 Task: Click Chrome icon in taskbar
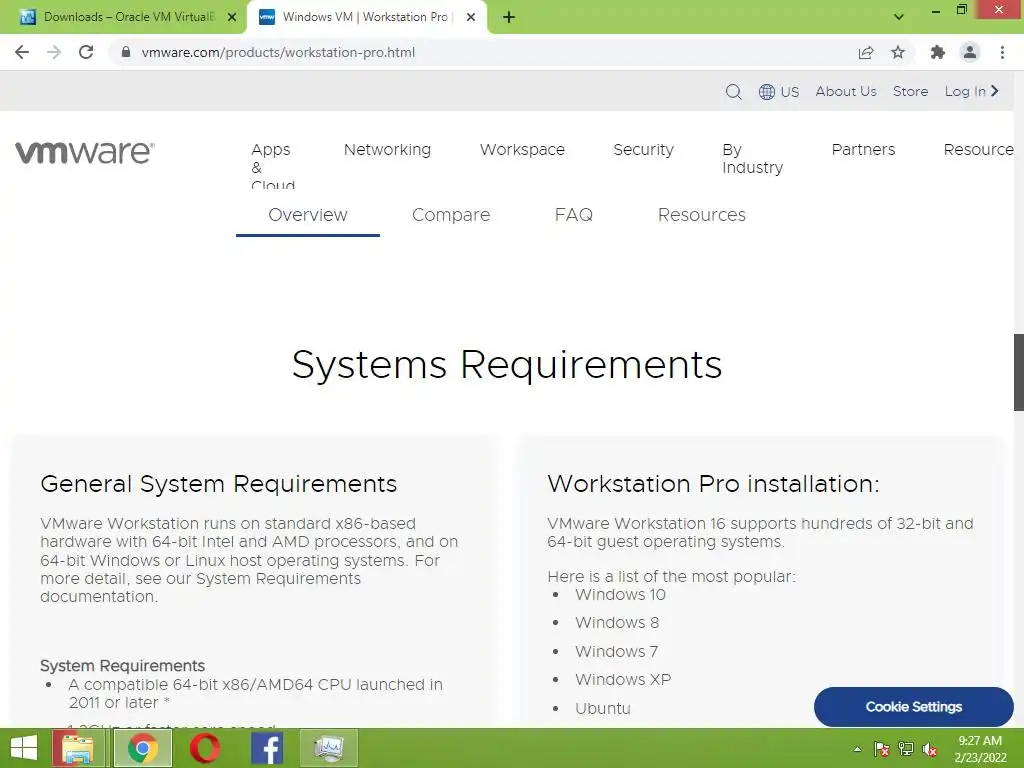coord(143,748)
